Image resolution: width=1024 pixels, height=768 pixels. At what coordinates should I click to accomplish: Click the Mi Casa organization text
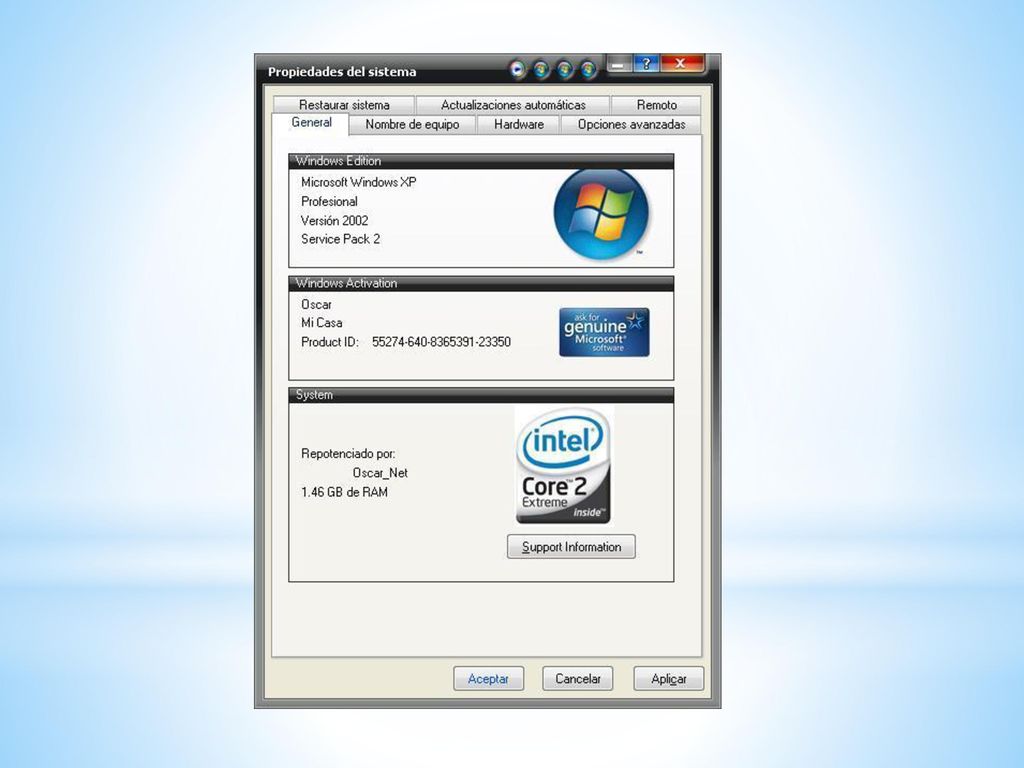click(x=321, y=323)
